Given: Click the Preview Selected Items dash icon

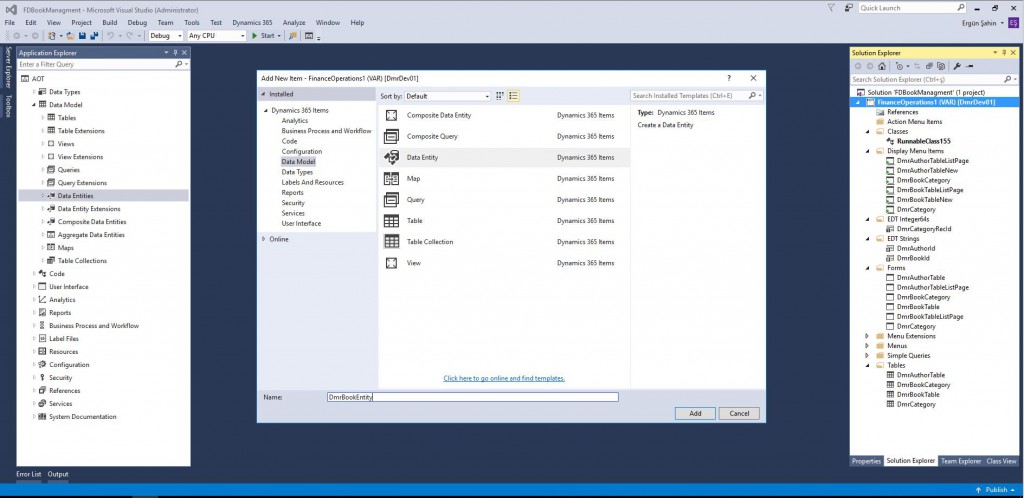Looking at the screenshot, I should click(969, 66).
